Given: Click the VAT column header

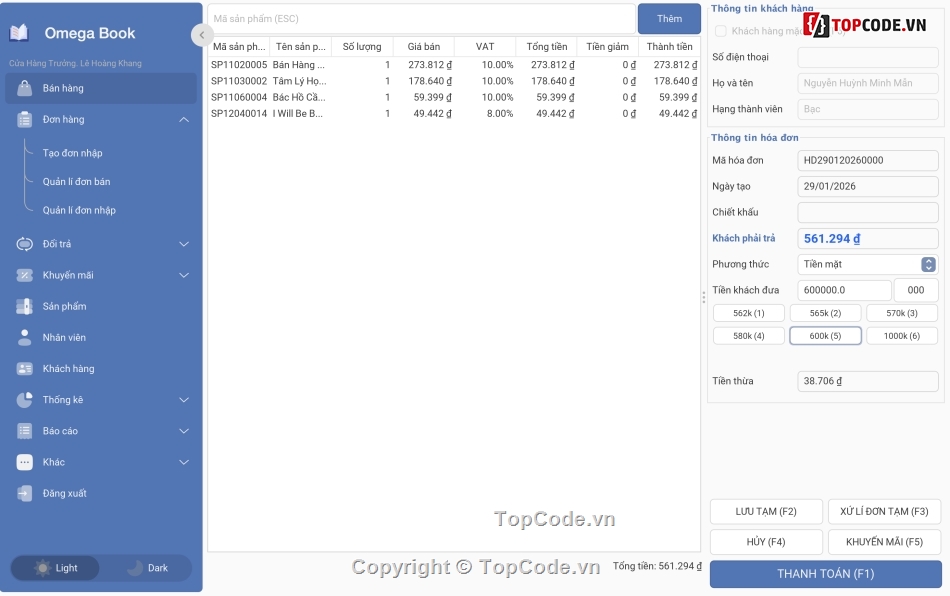Looking at the screenshot, I should pyautogui.click(x=485, y=47).
